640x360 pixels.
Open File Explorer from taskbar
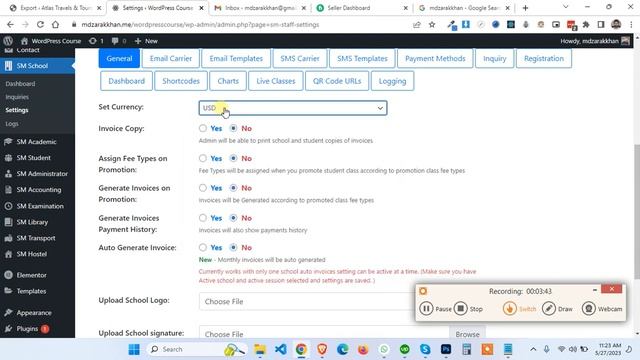(260, 349)
